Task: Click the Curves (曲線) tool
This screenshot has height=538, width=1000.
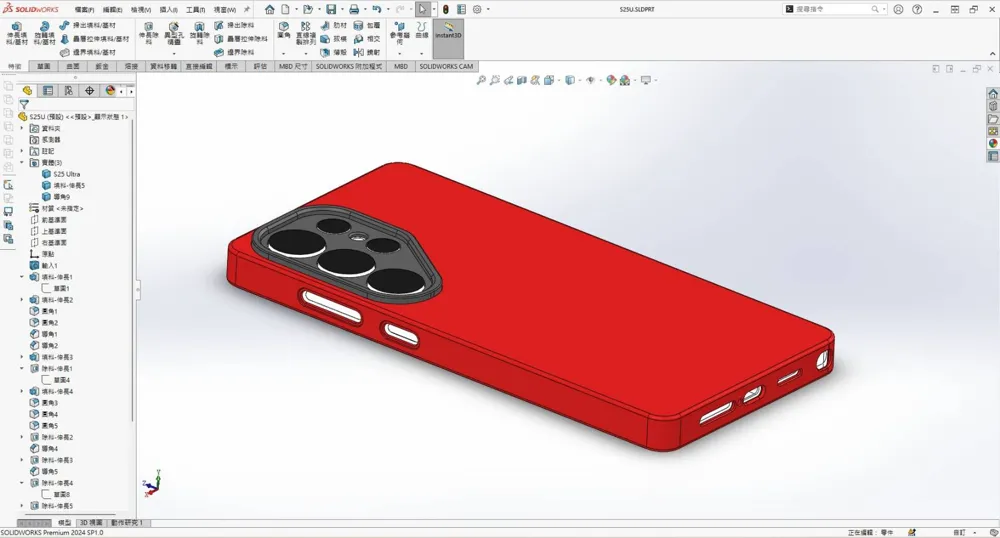Action: [x=422, y=30]
